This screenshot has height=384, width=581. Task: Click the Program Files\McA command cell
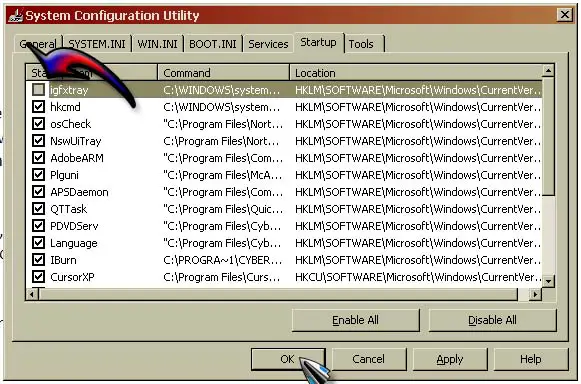(222, 175)
